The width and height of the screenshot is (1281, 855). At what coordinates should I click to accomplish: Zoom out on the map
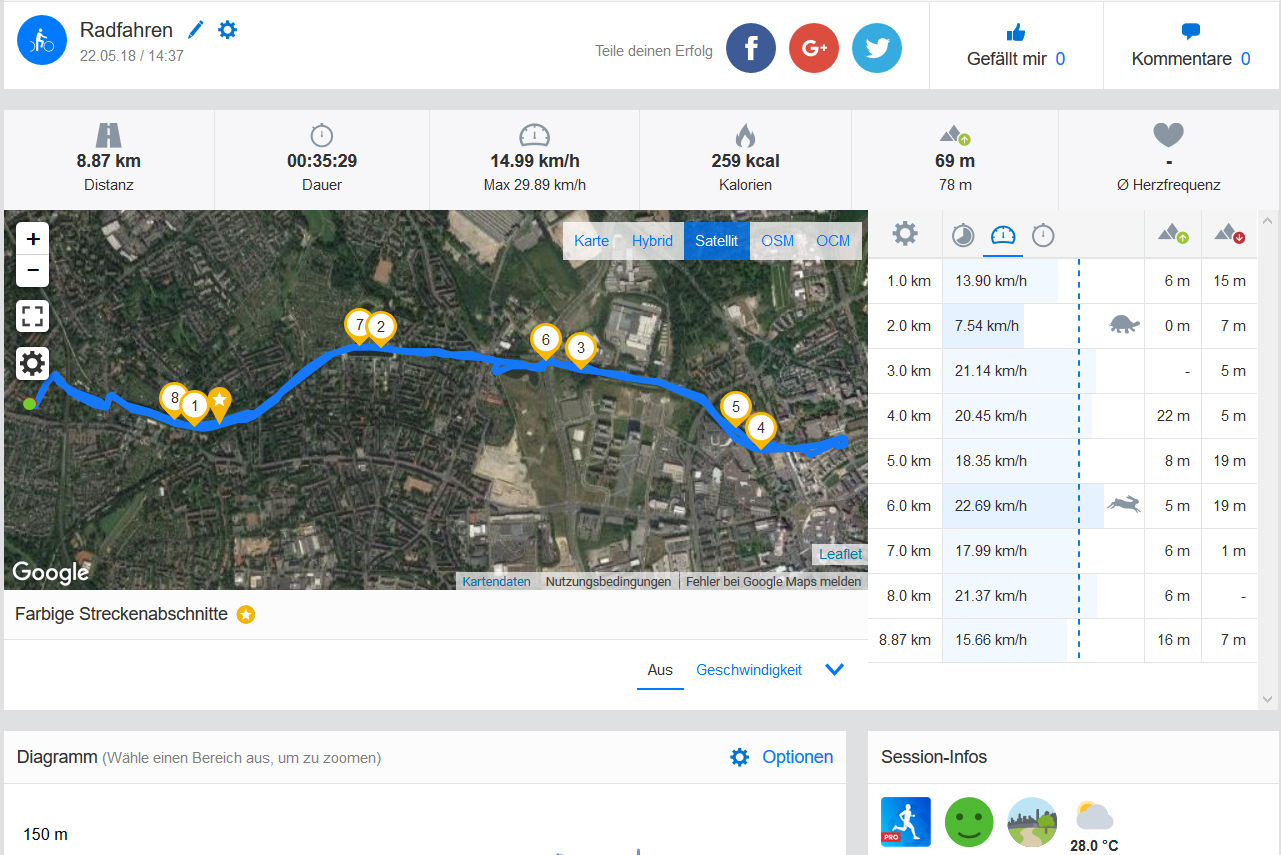33,270
